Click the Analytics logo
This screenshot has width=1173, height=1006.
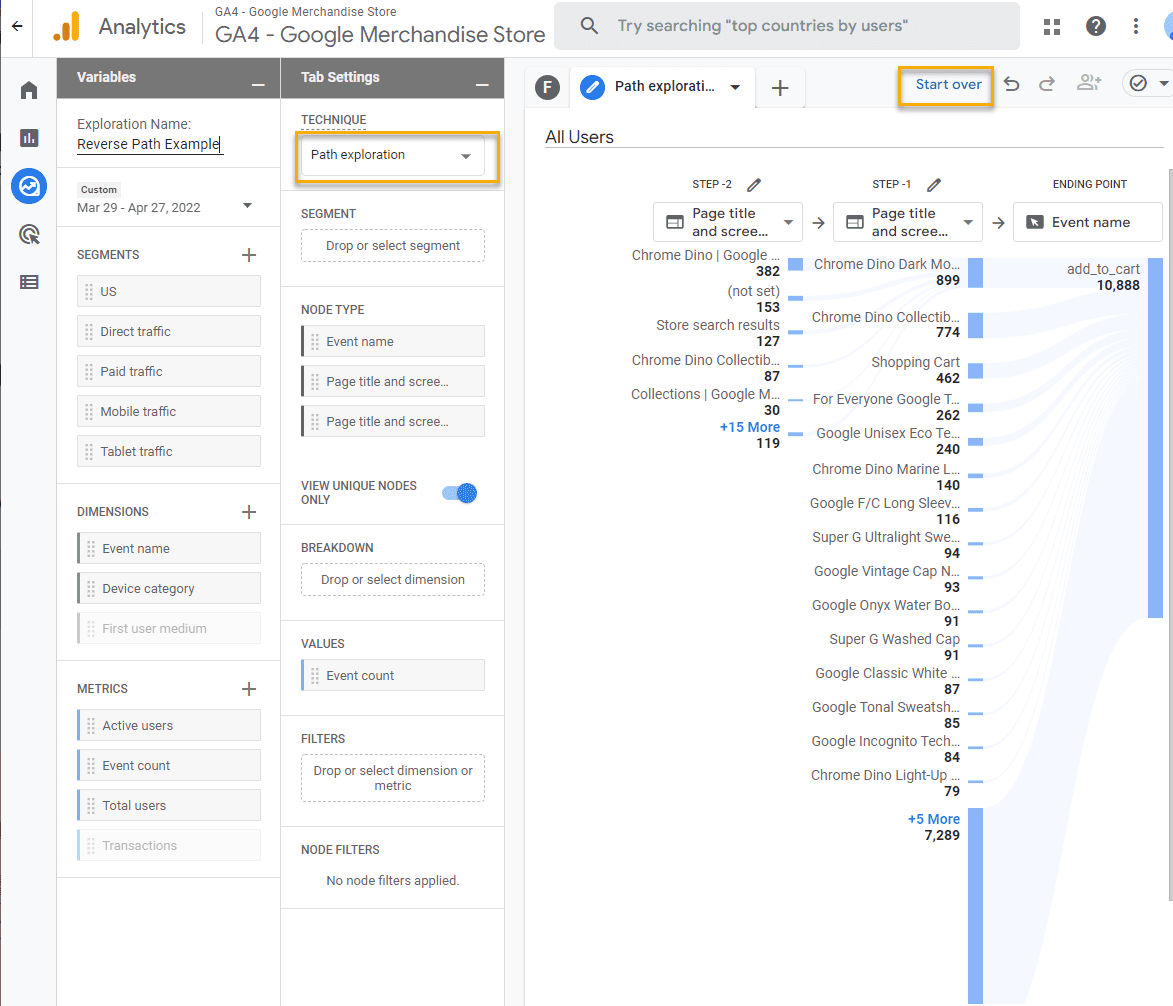(x=67, y=27)
